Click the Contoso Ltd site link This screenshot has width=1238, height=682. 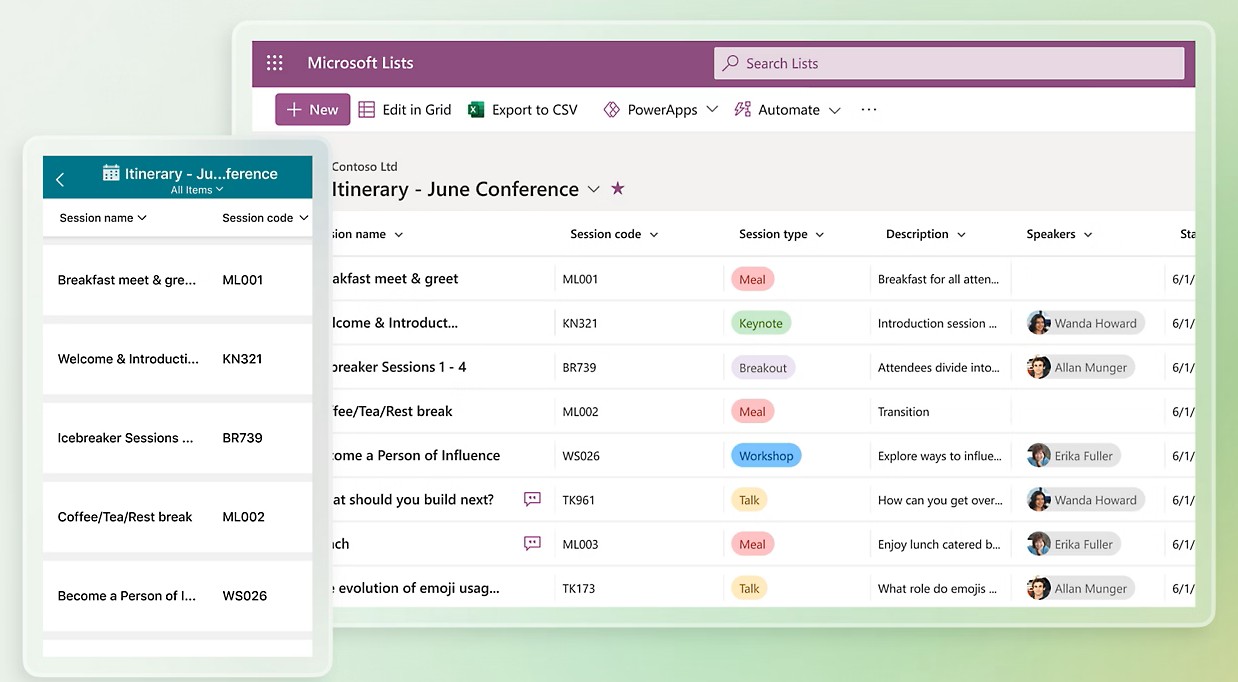coord(364,167)
